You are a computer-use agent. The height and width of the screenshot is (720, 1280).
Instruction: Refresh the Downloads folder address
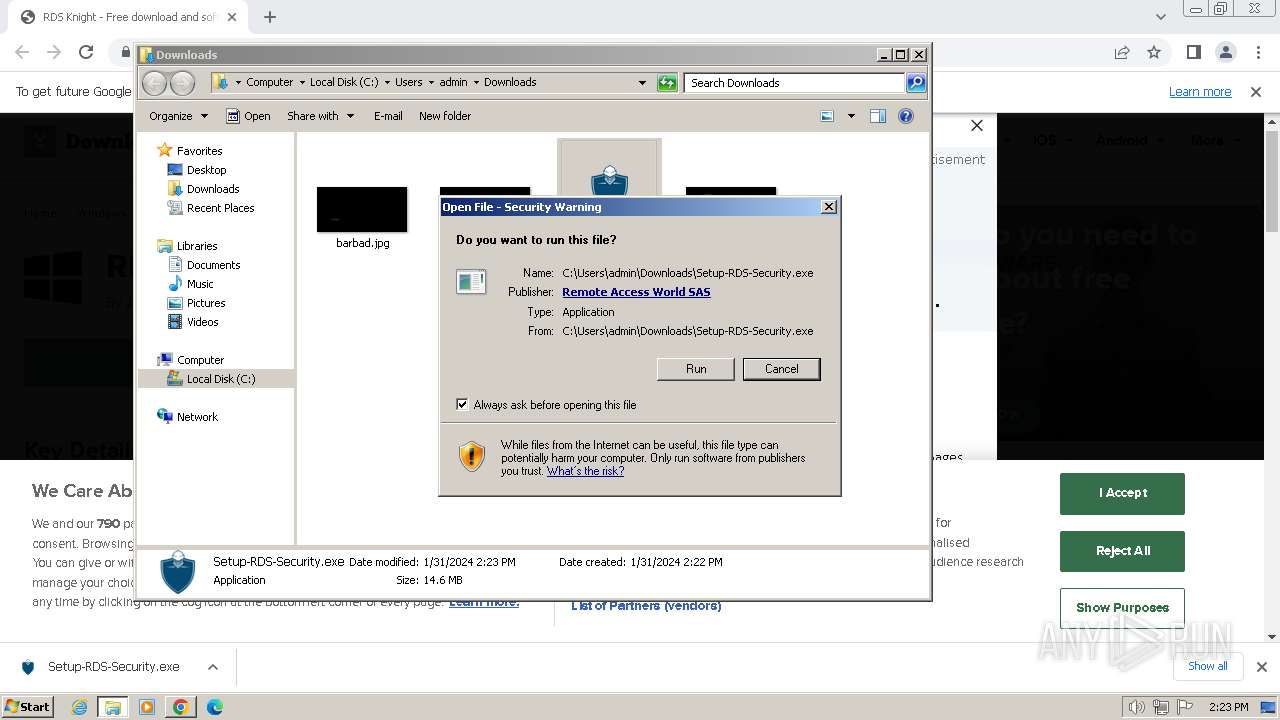coord(667,83)
